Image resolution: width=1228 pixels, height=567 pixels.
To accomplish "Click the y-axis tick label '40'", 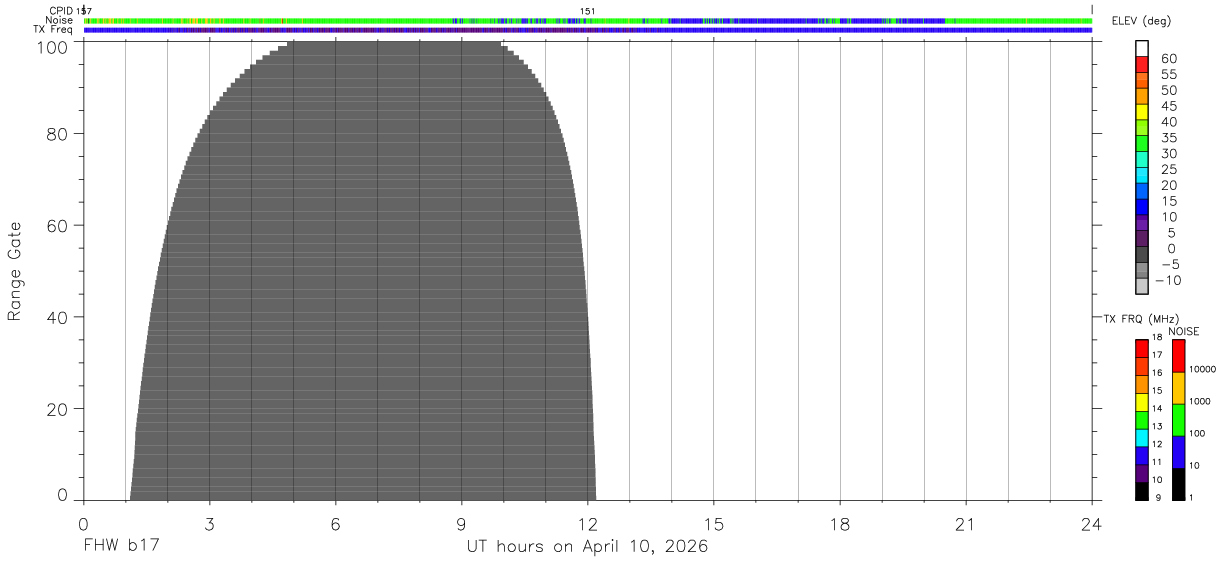I will (58, 318).
